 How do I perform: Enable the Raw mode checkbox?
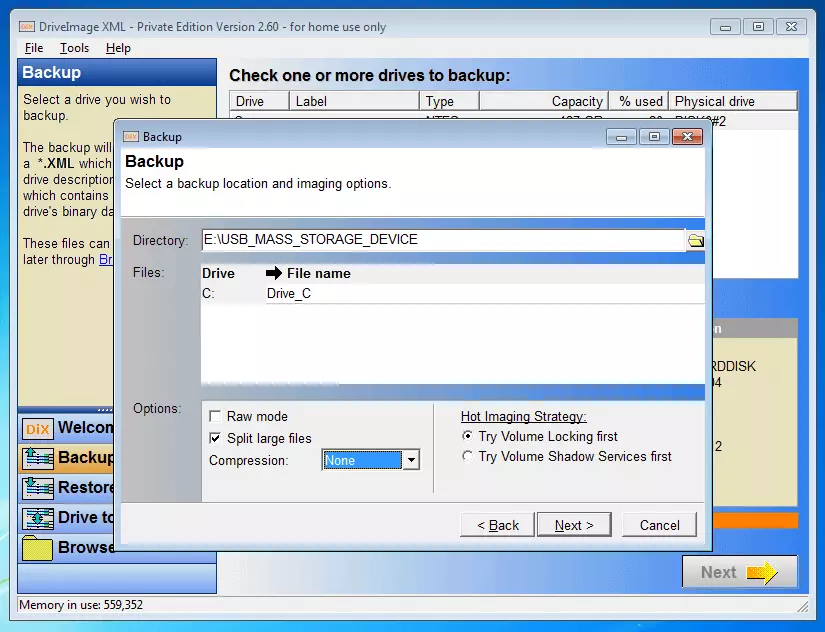(215, 417)
